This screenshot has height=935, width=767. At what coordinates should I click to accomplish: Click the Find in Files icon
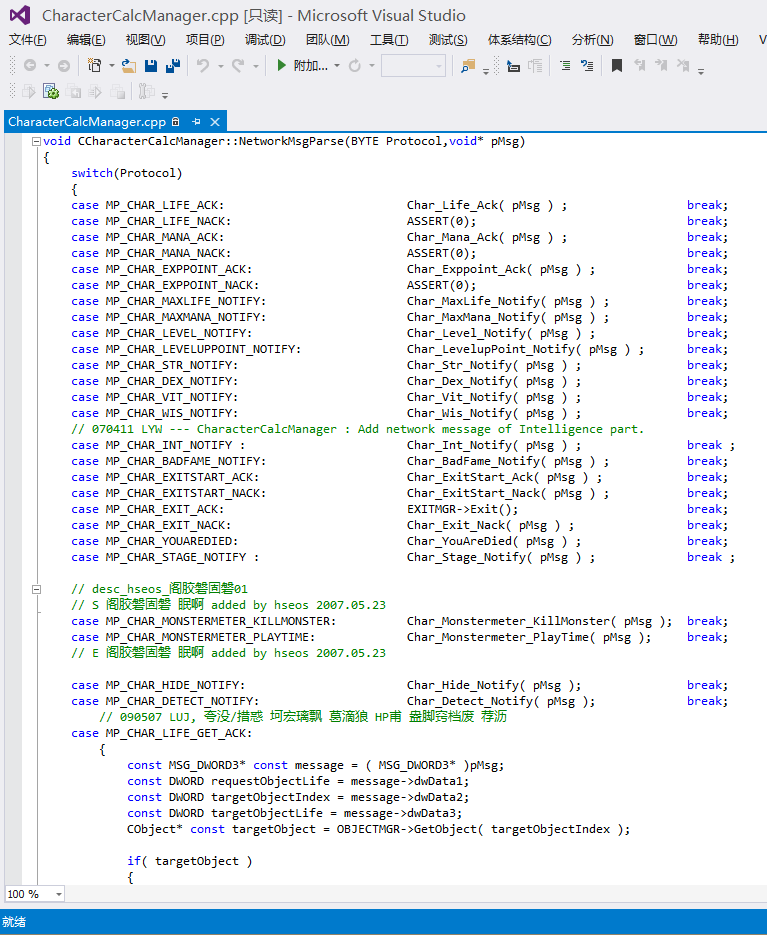468,66
